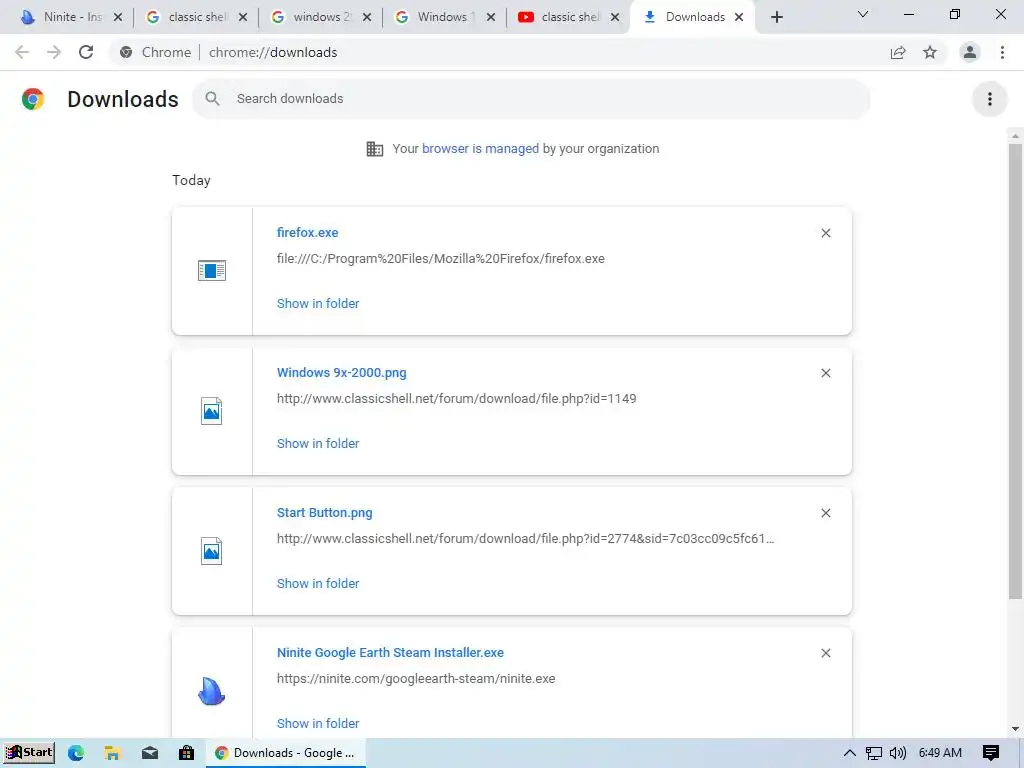Image resolution: width=1024 pixels, height=768 pixels.
Task: Select the Downloads tab
Action: (x=692, y=17)
